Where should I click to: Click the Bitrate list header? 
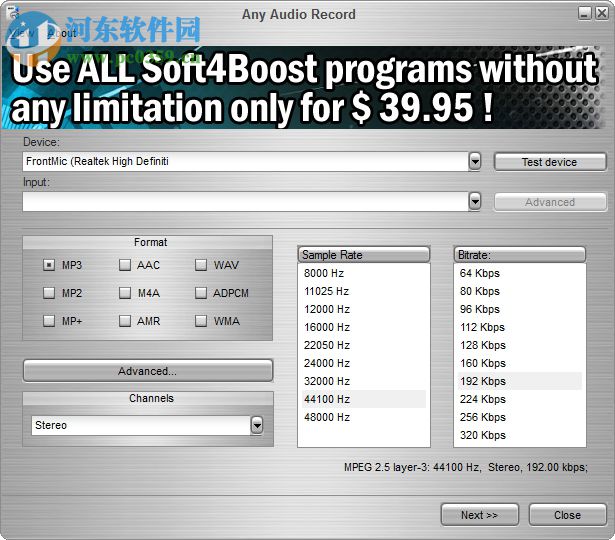[520, 255]
